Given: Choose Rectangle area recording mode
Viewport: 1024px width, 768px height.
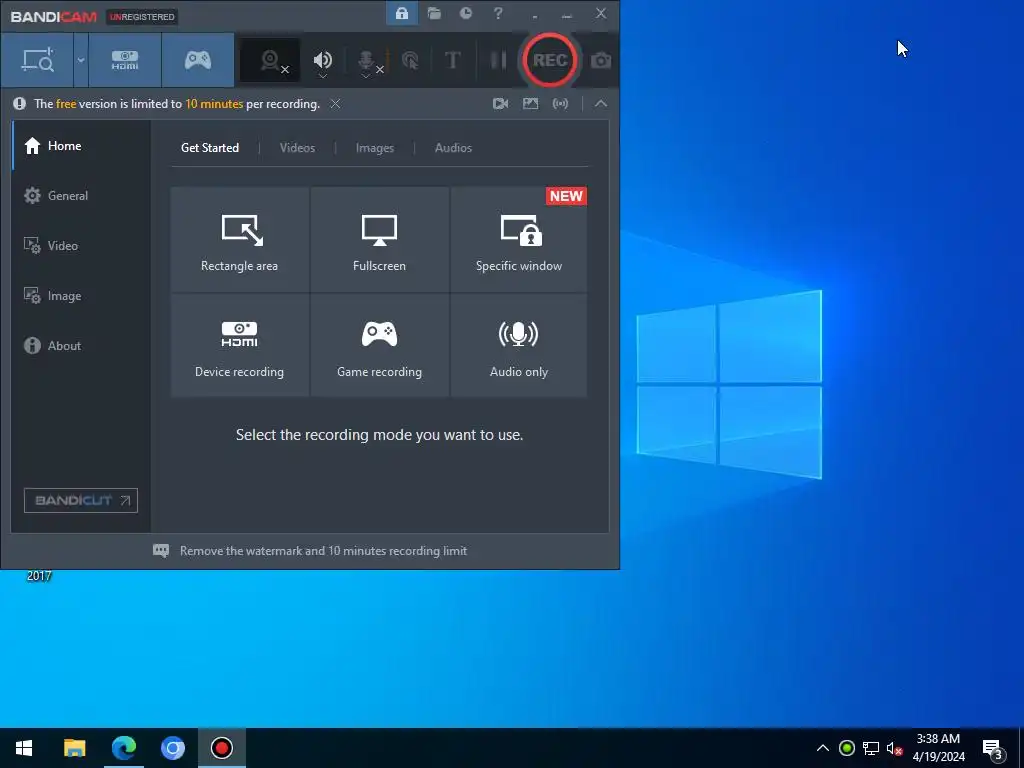Looking at the screenshot, I should coord(240,240).
